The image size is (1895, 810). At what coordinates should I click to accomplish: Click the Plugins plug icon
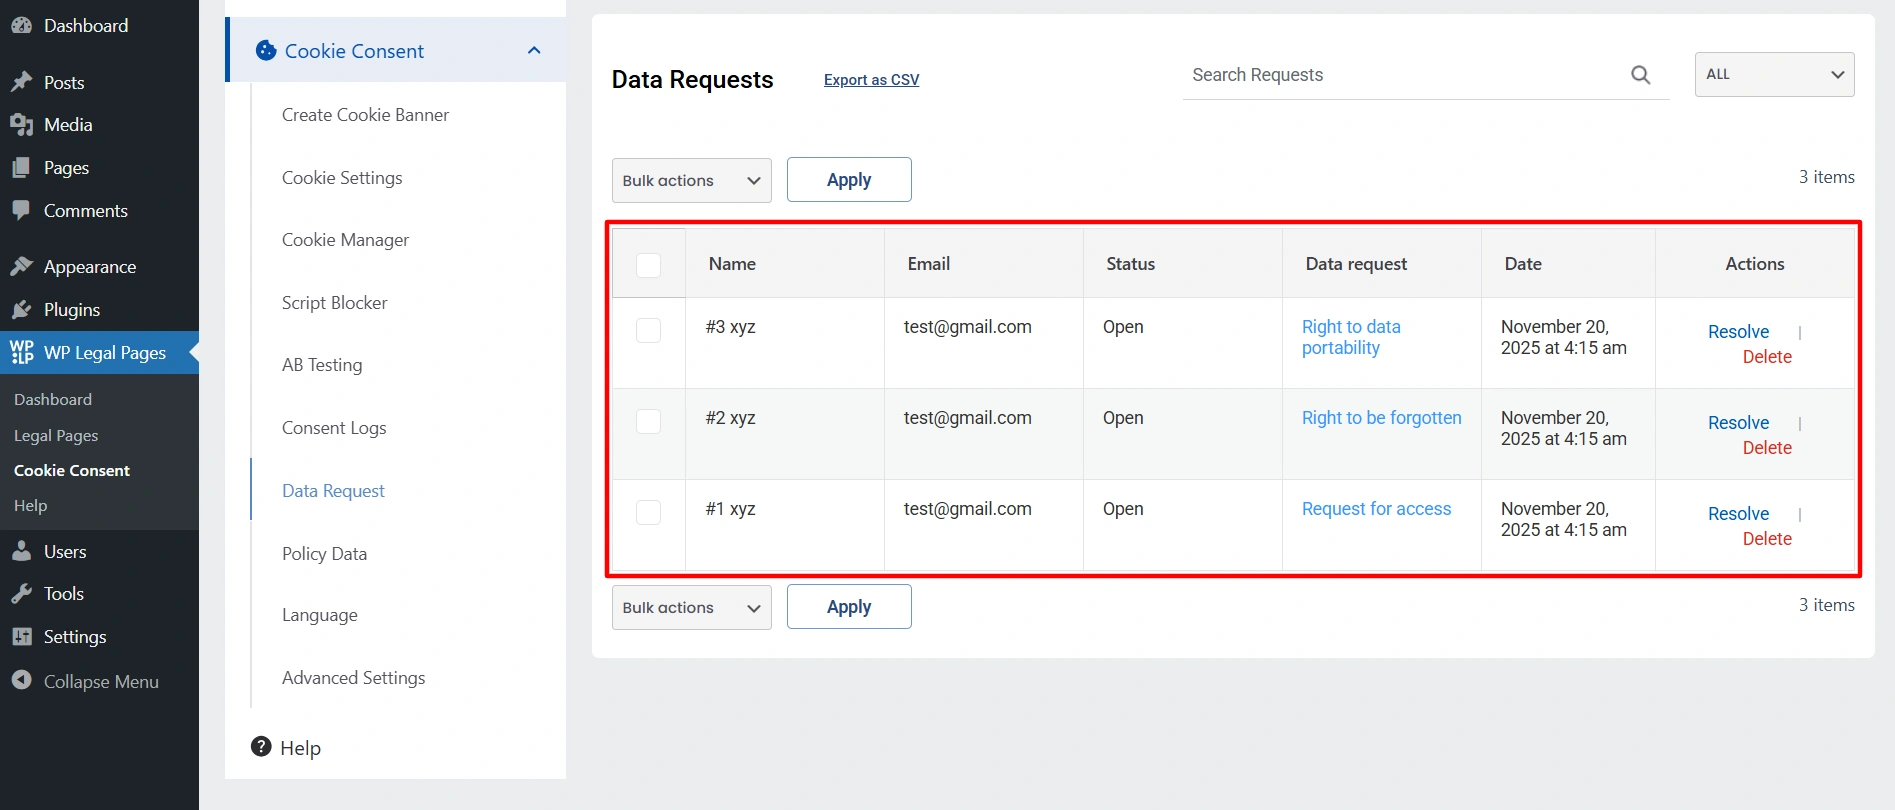[21, 310]
